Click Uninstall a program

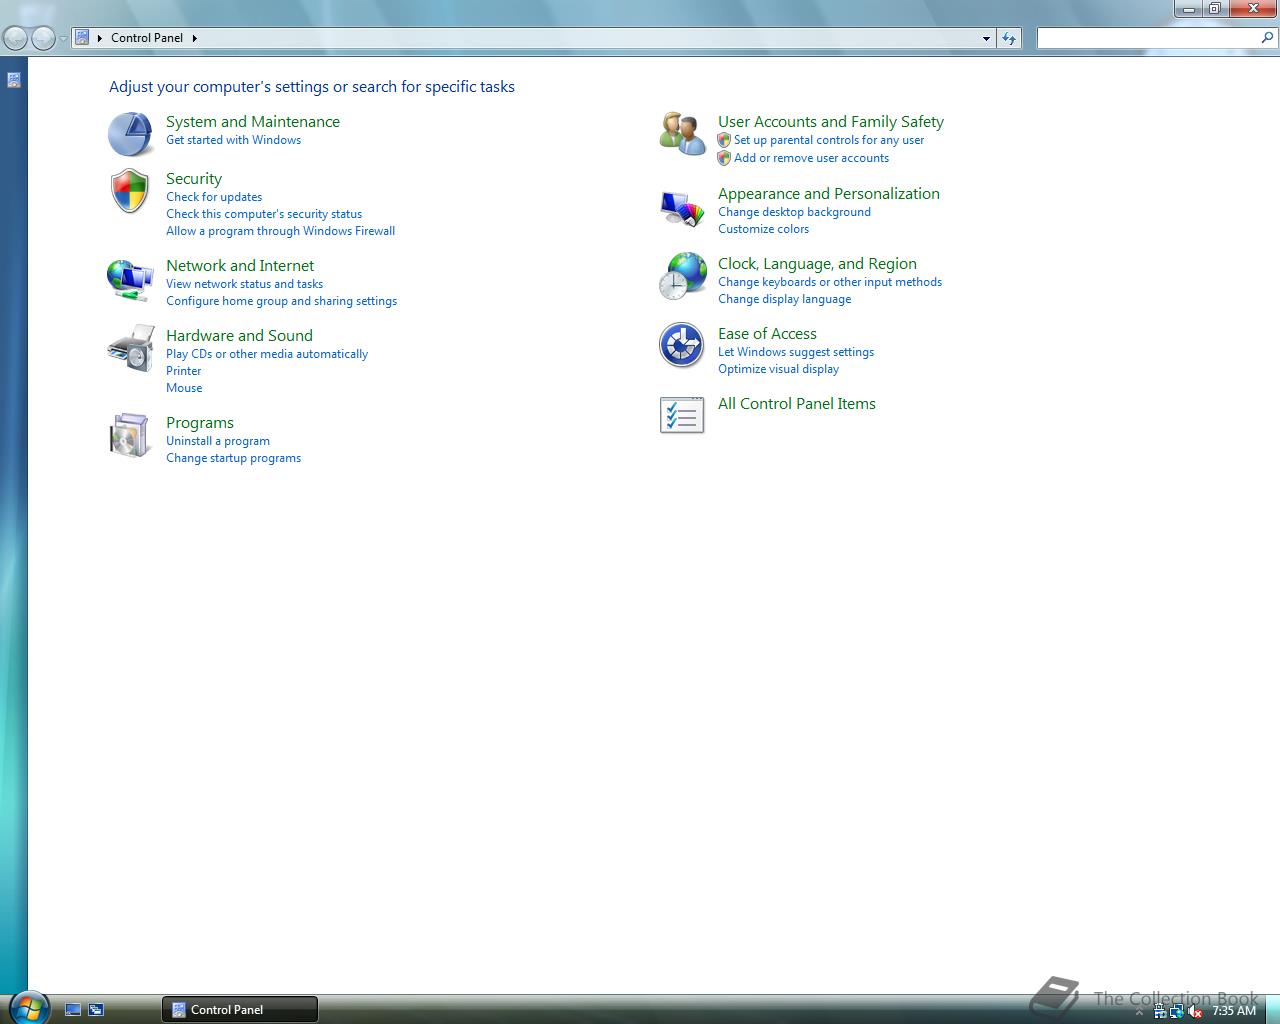pos(218,441)
